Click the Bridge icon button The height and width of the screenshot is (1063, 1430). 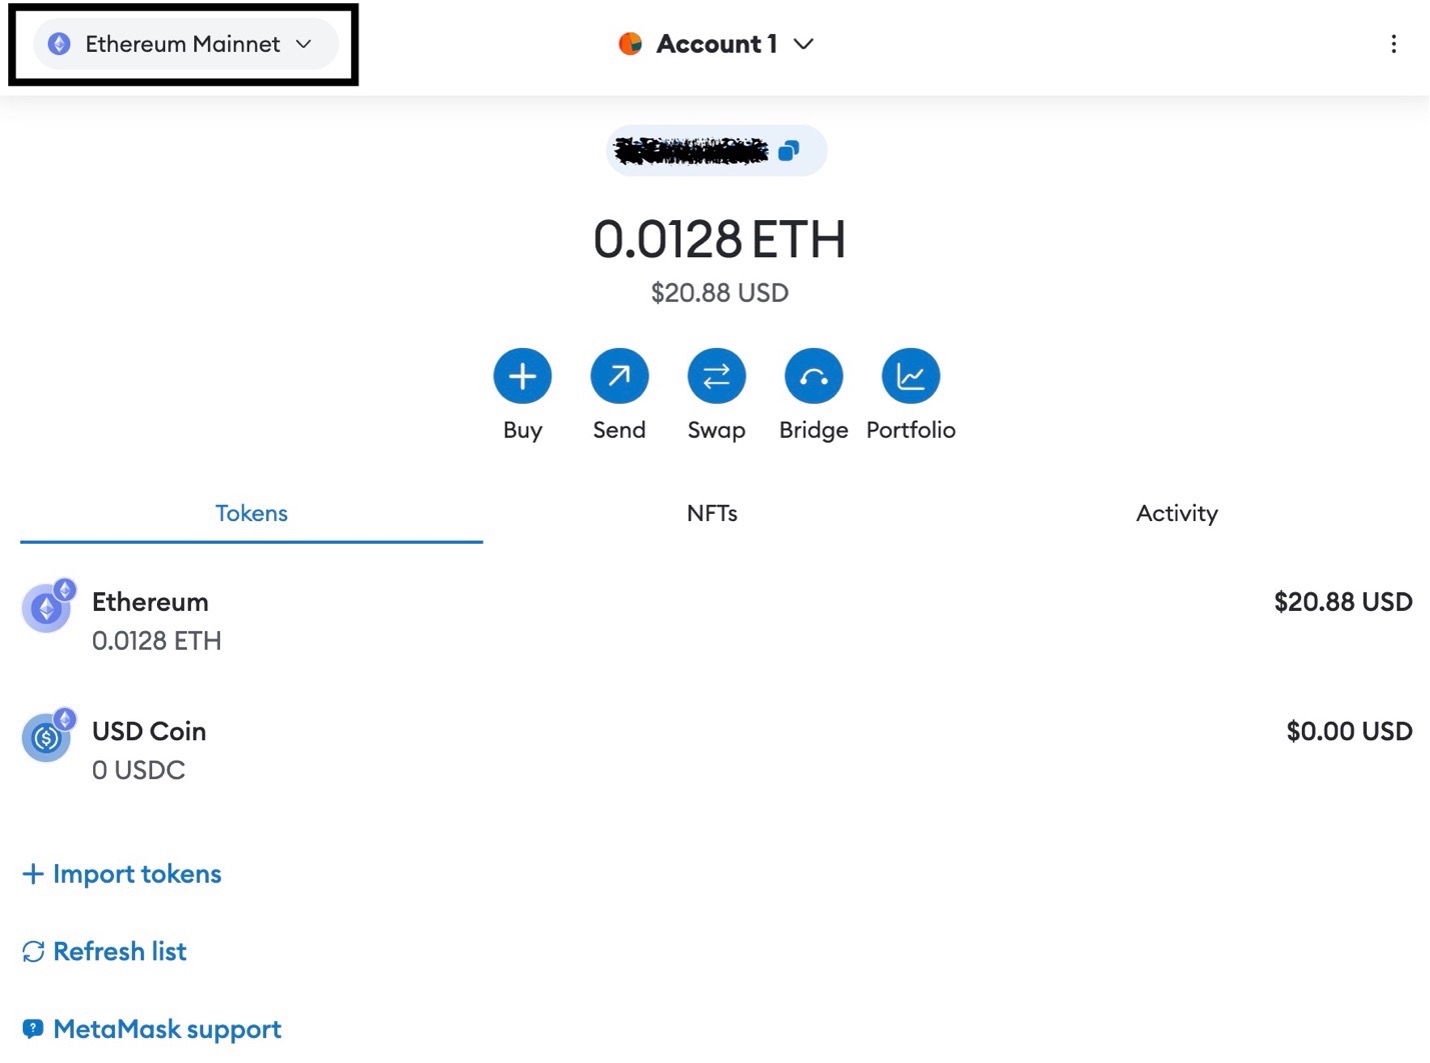tap(813, 377)
